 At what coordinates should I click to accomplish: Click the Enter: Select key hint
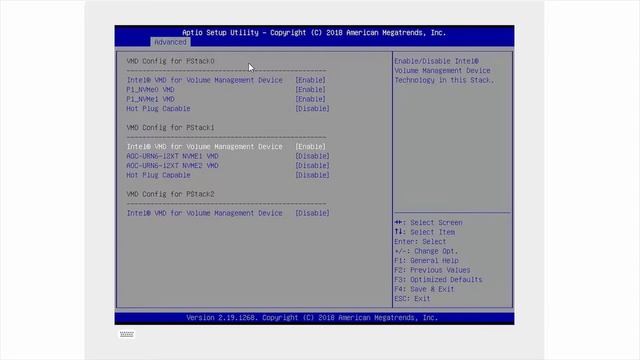coord(420,242)
